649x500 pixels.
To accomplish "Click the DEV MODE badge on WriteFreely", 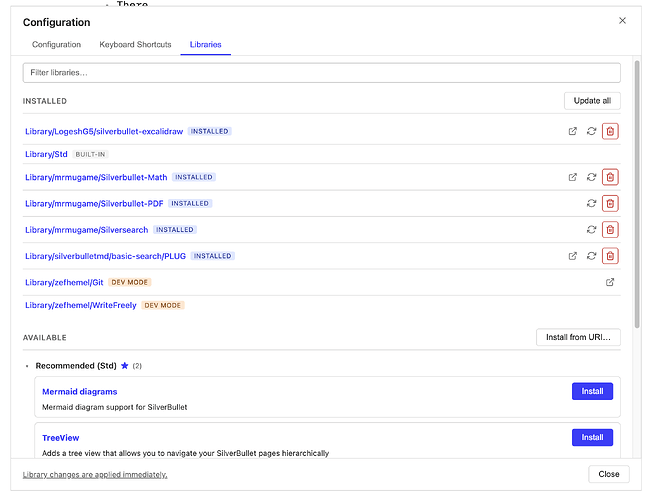I will point(163,305).
